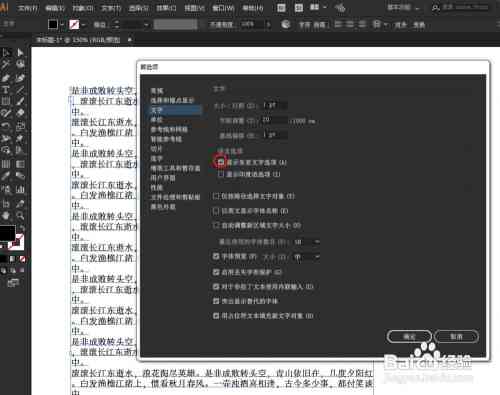Screen dimensions: 500x395
Task: Select the Column Graph tool
Action: 20,190
